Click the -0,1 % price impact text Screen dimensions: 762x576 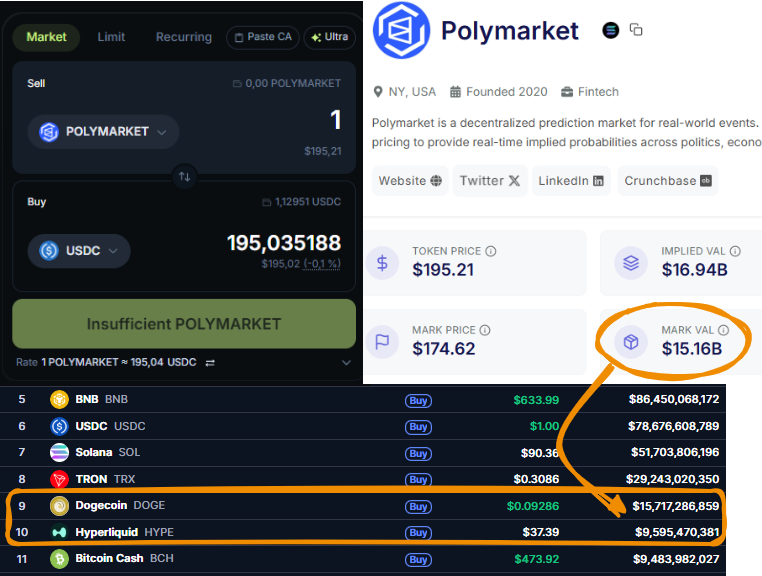pyautogui.click(x=322, y=264)
